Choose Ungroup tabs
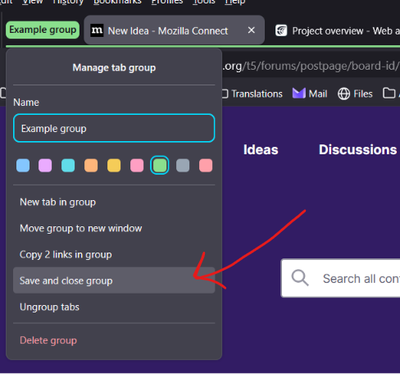The height and width of the screenshot is (374, 400). (114, 307)
